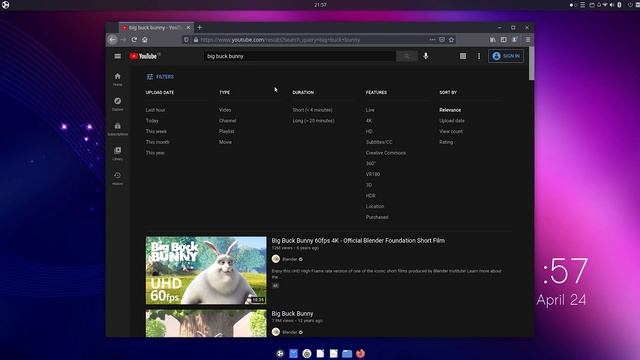Image resolution: width=640 pixels, height=360 pixels.
Task: Filter results by type Channel
Action: tap(227, 121)
